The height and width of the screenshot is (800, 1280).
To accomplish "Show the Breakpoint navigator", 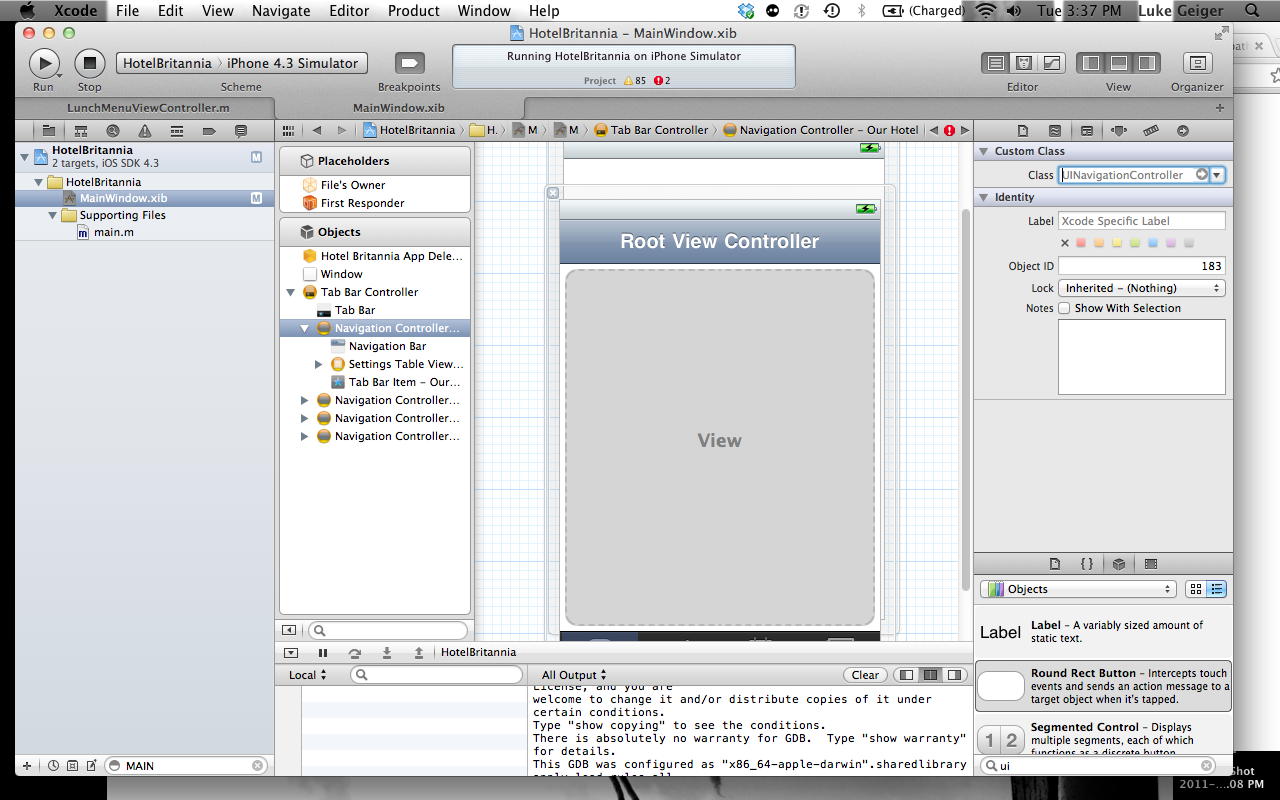I will 209,131.
